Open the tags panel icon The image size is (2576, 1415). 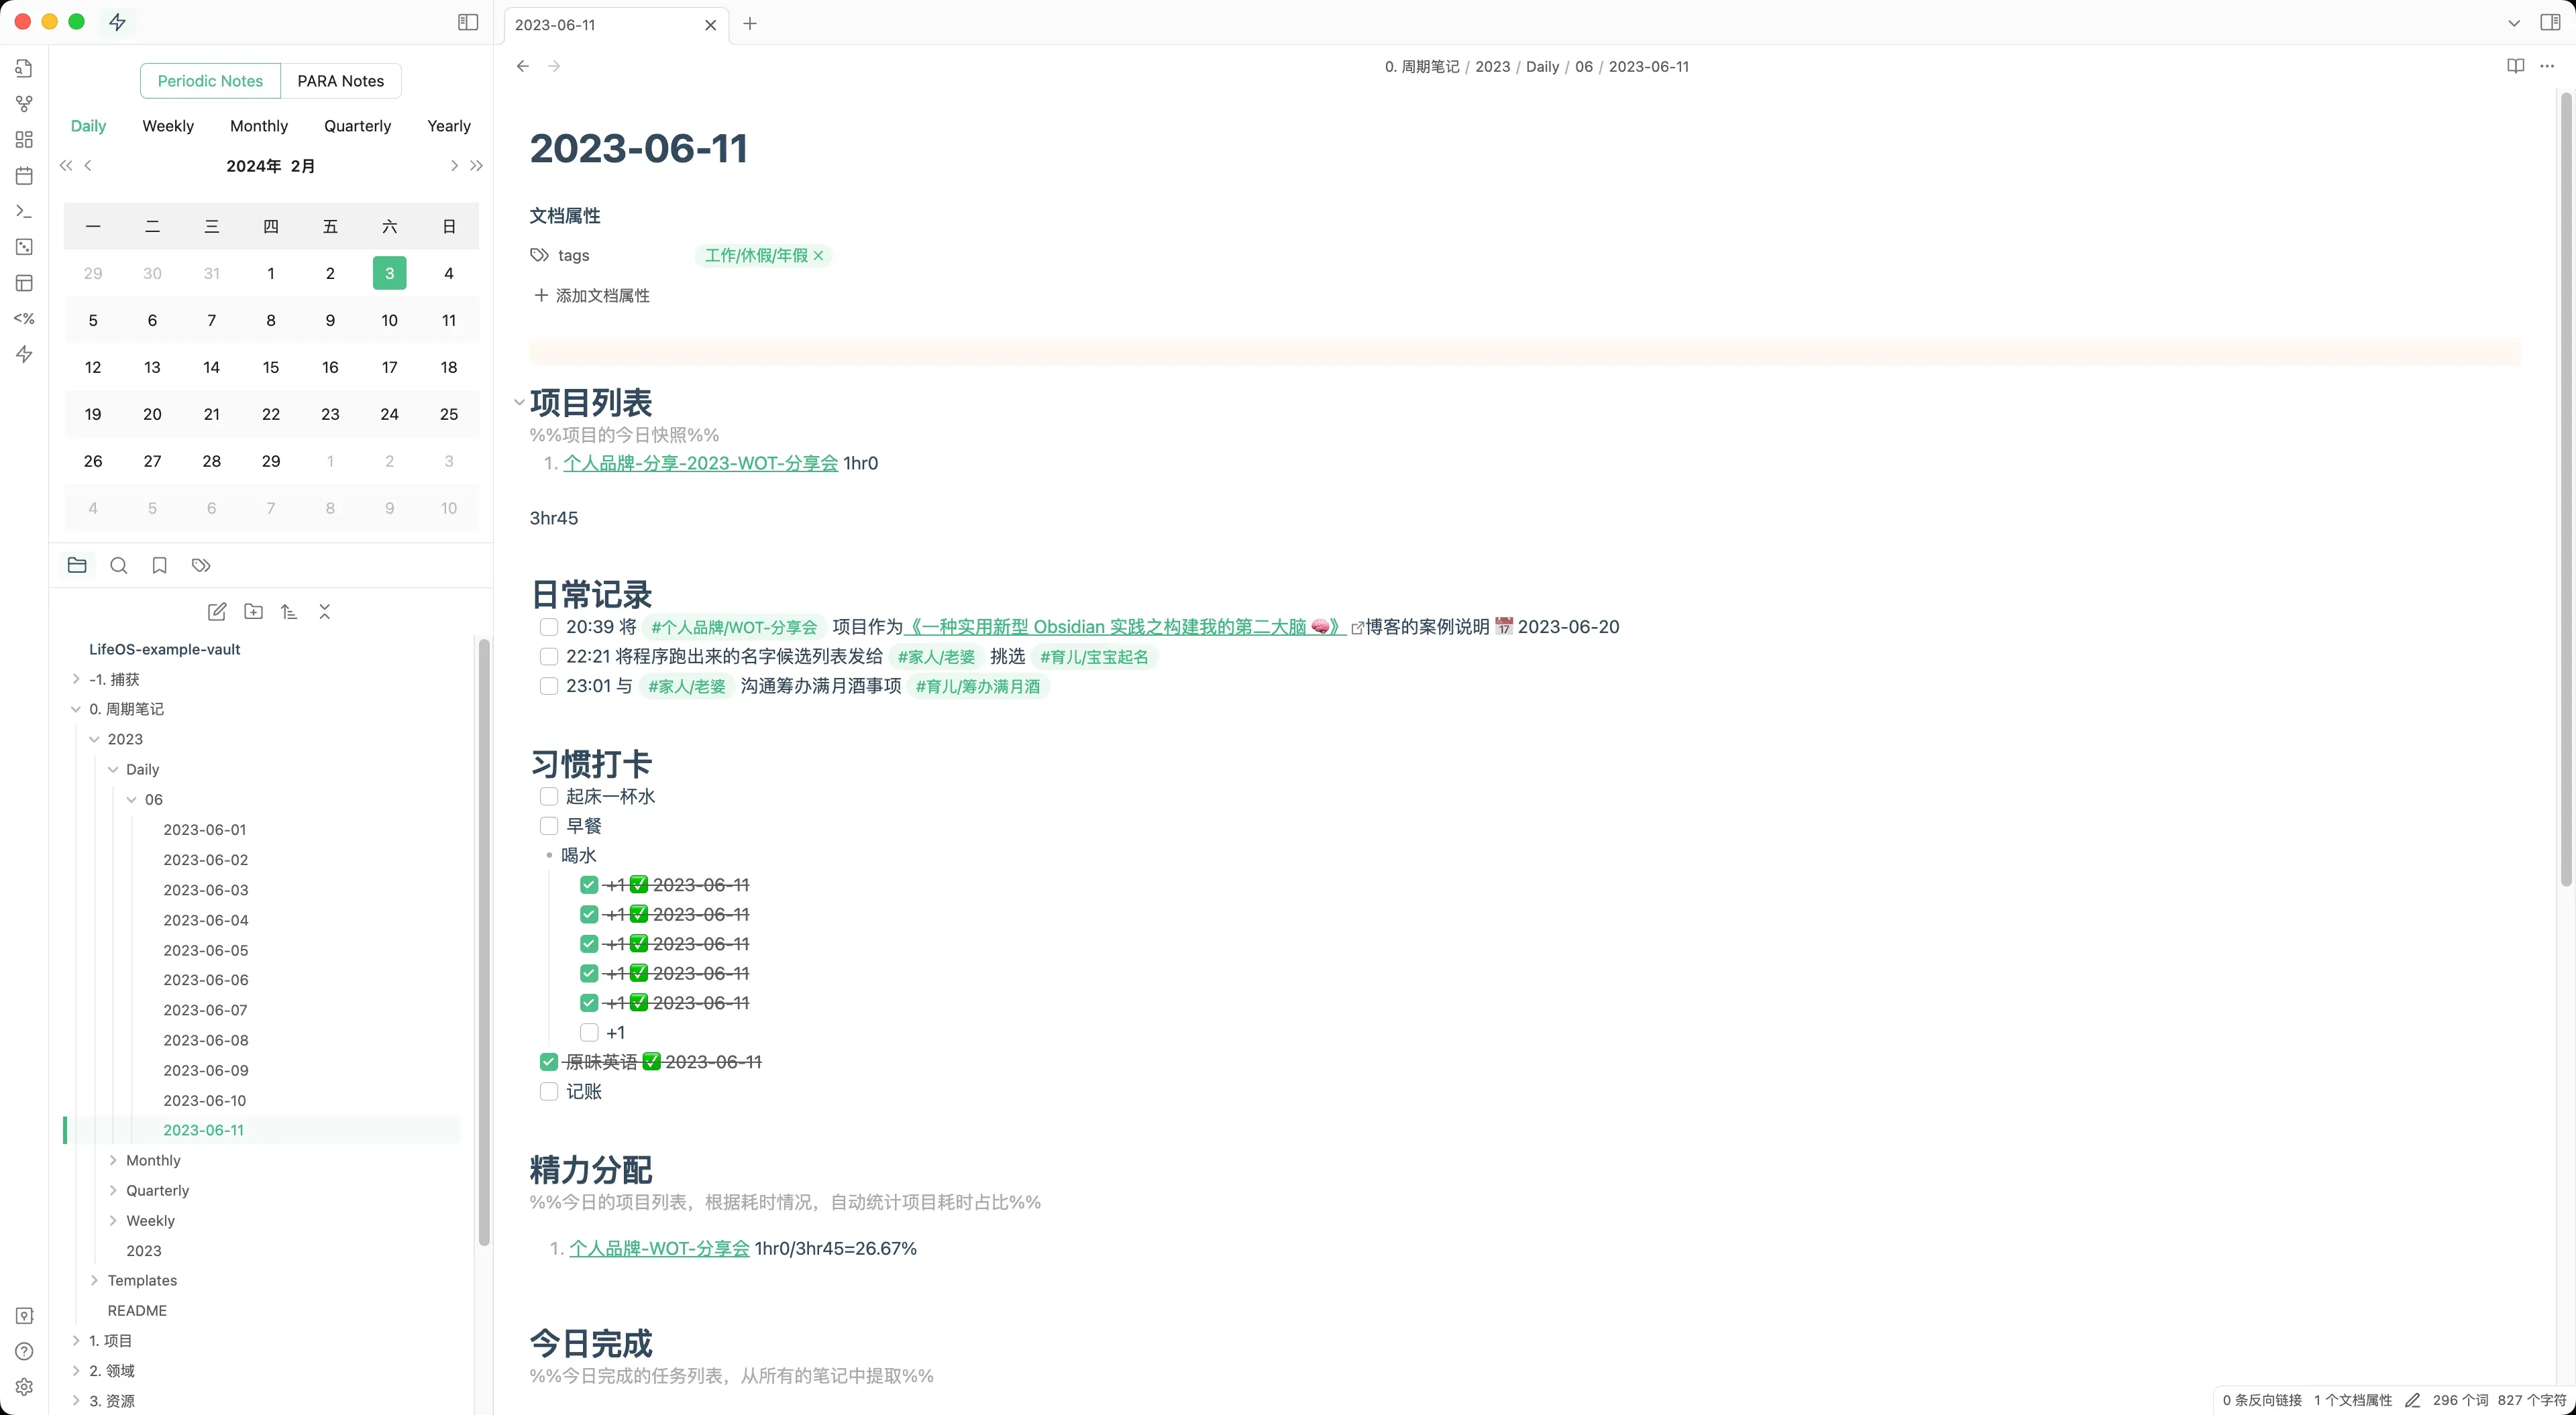tap(201, 565)
